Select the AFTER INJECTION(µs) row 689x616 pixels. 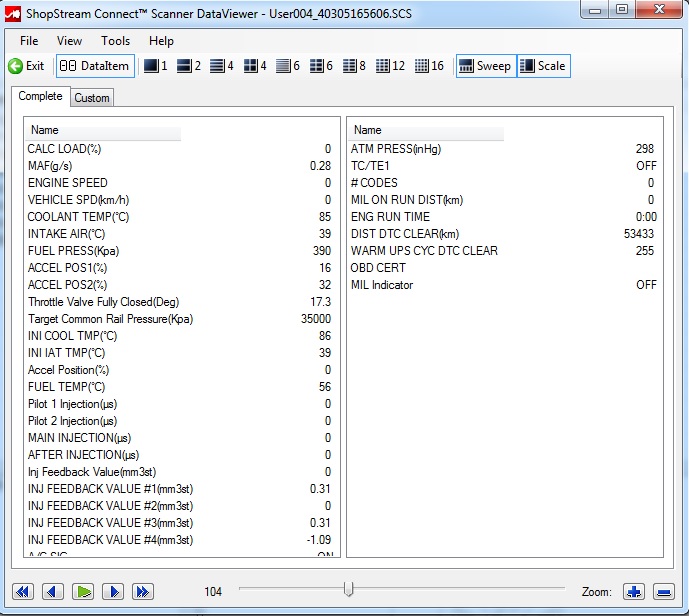181,455
